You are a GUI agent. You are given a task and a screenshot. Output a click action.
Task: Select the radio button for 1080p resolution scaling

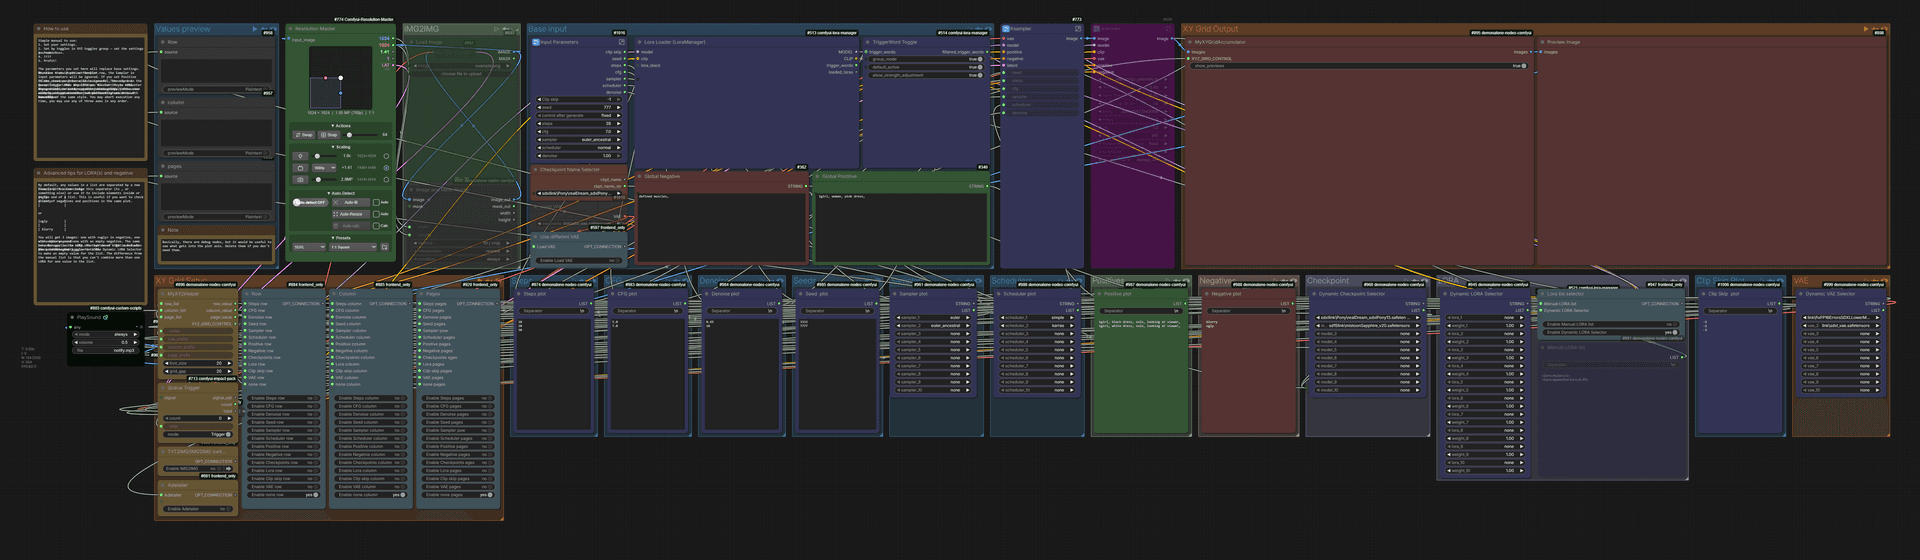[386, 168]
